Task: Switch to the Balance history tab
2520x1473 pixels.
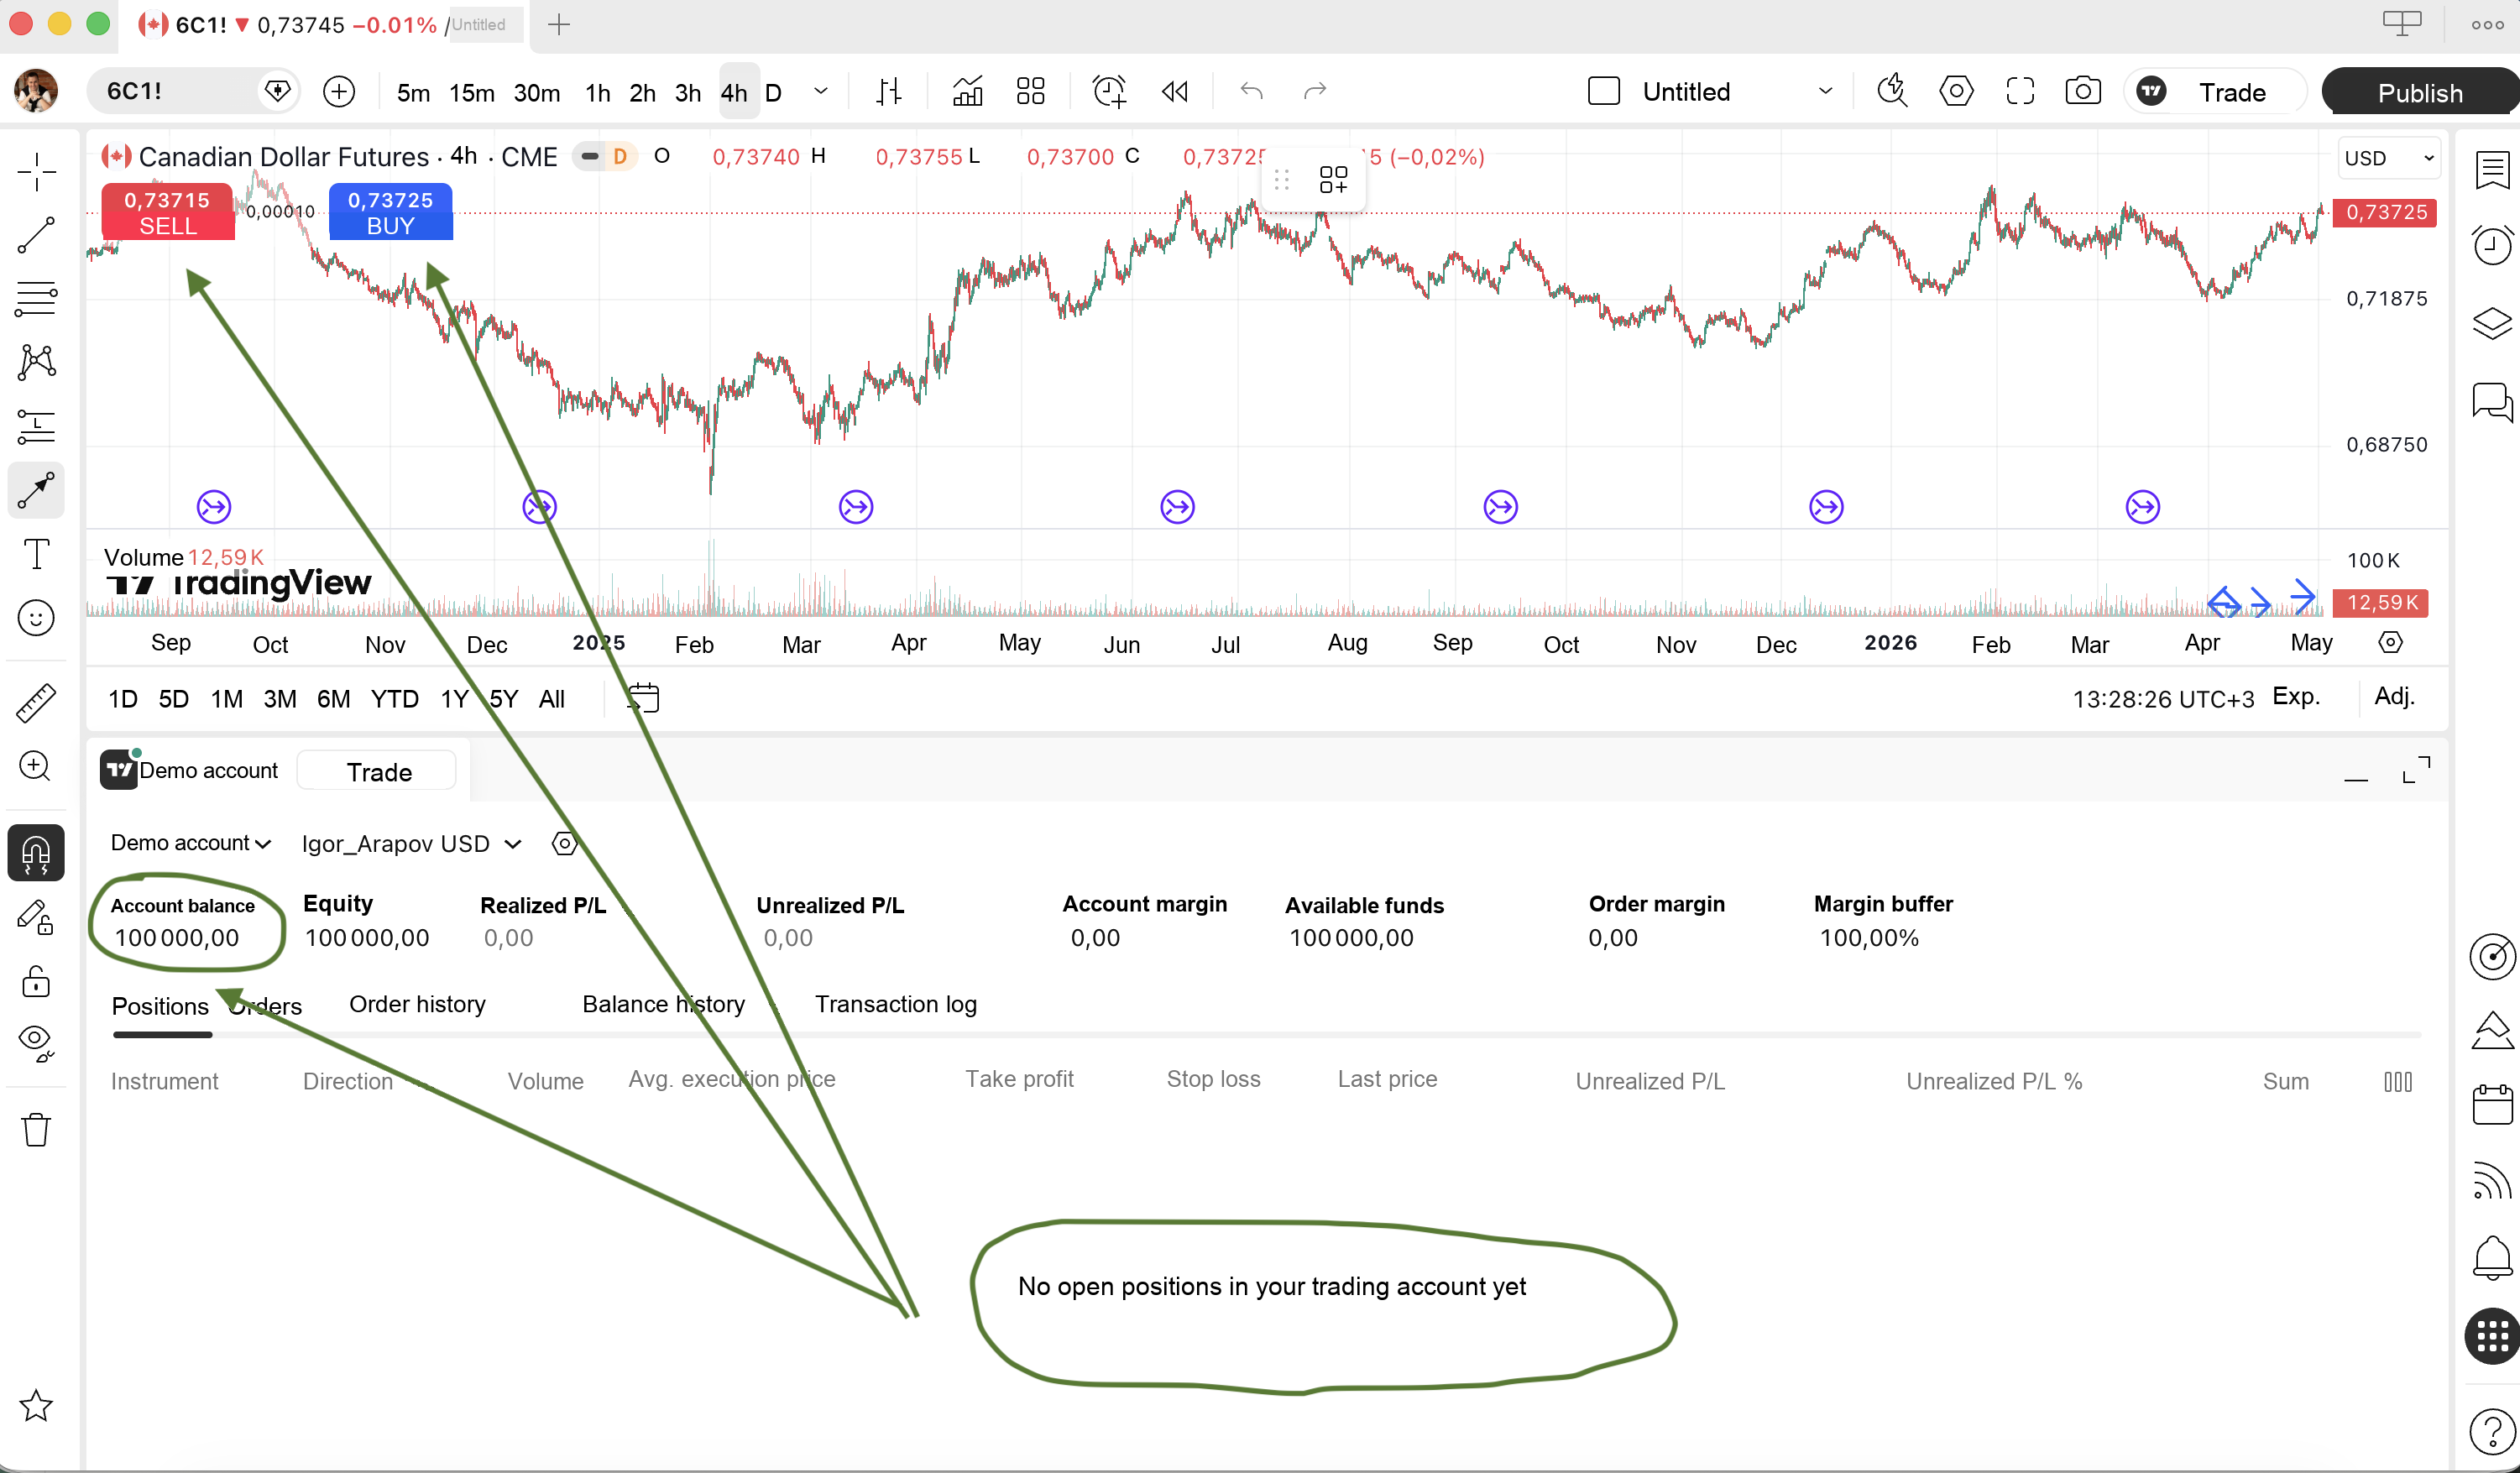Action: [664, 1004]
